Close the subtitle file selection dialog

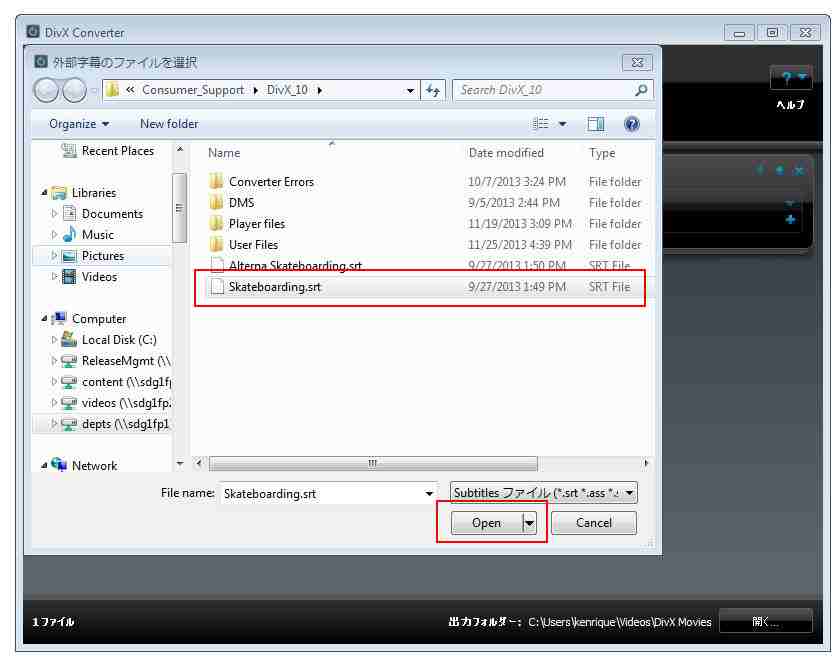pos(637,63)
